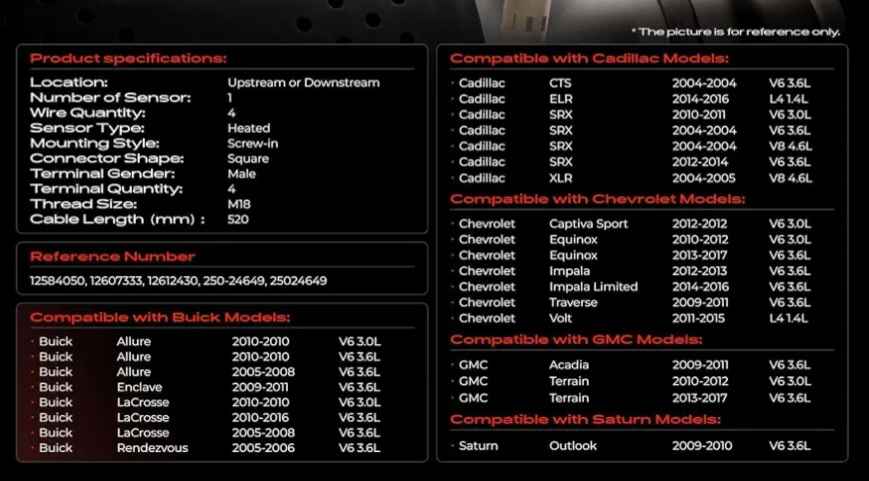Click "2009-2011" in the Chevrolet Traverse row
The height and width of the screenshot is (481, 869).
click(x=700, y=303)
